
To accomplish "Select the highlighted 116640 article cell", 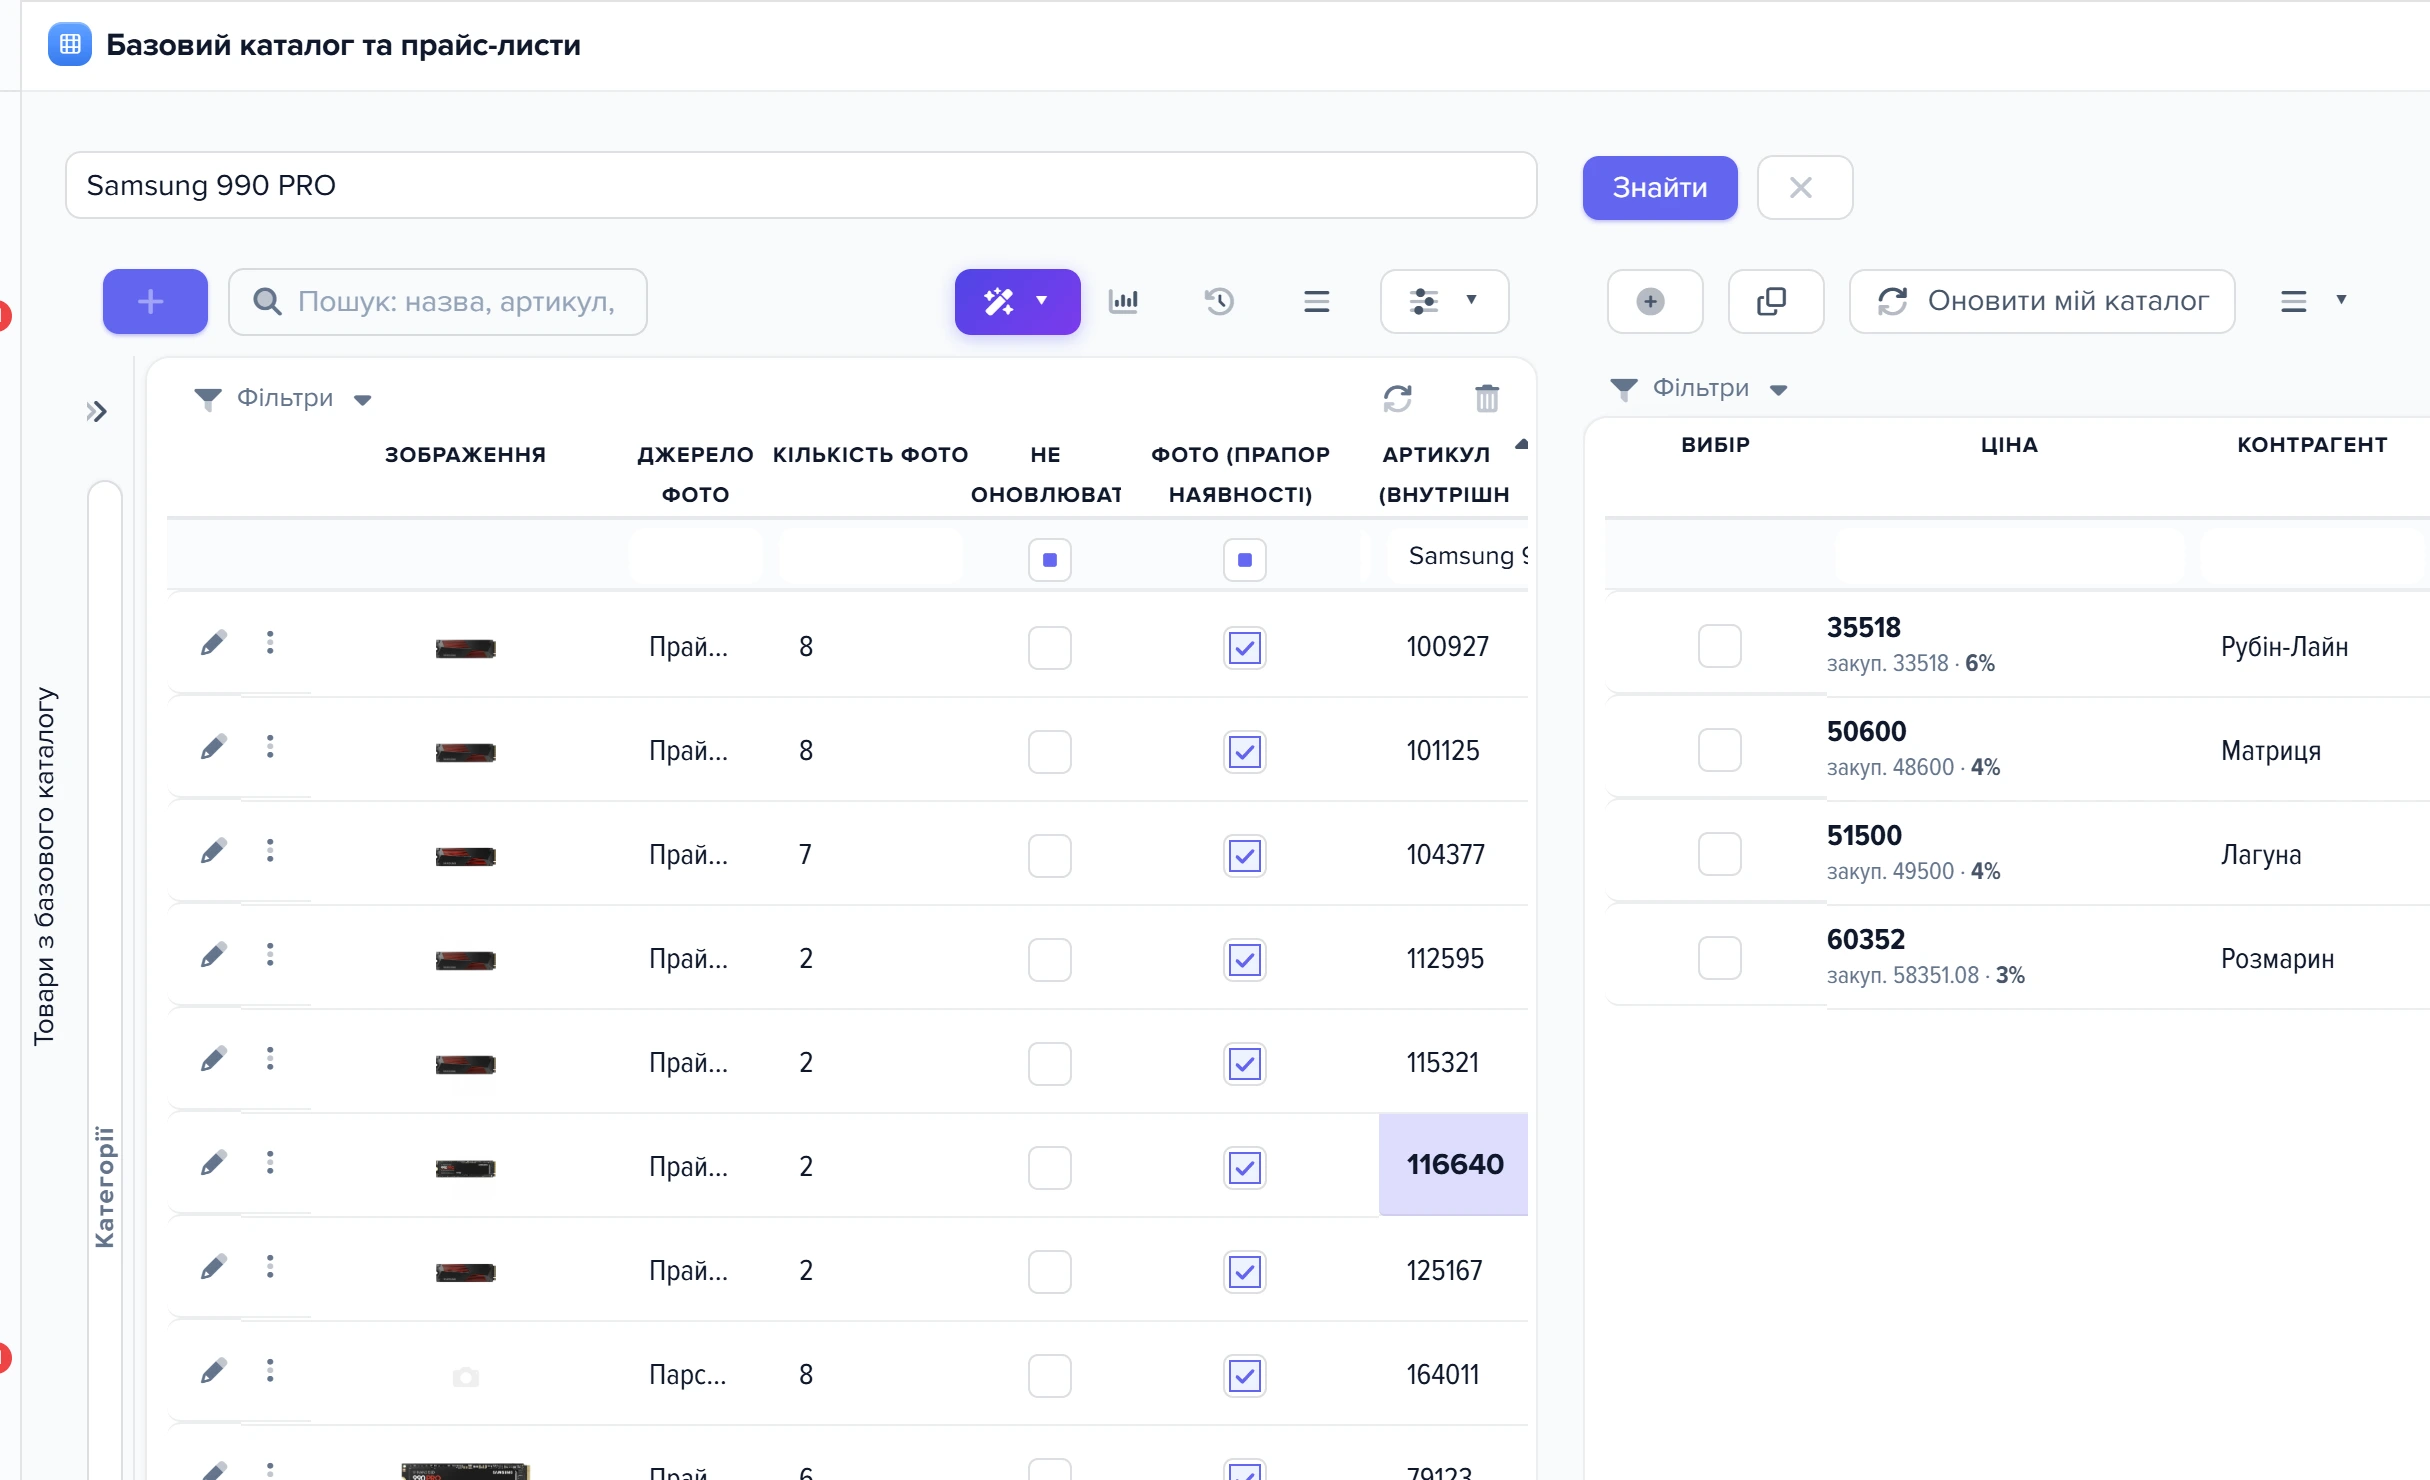I will (x=1453, y=1164).
